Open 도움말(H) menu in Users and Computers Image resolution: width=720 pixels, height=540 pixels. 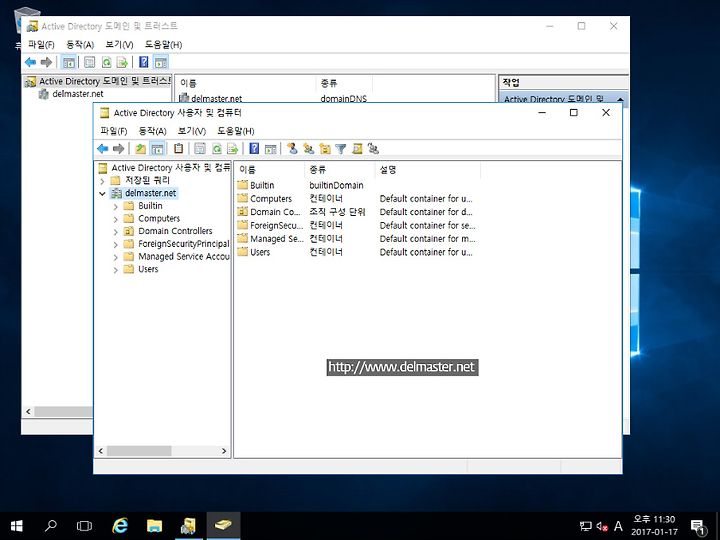point(236,131)
